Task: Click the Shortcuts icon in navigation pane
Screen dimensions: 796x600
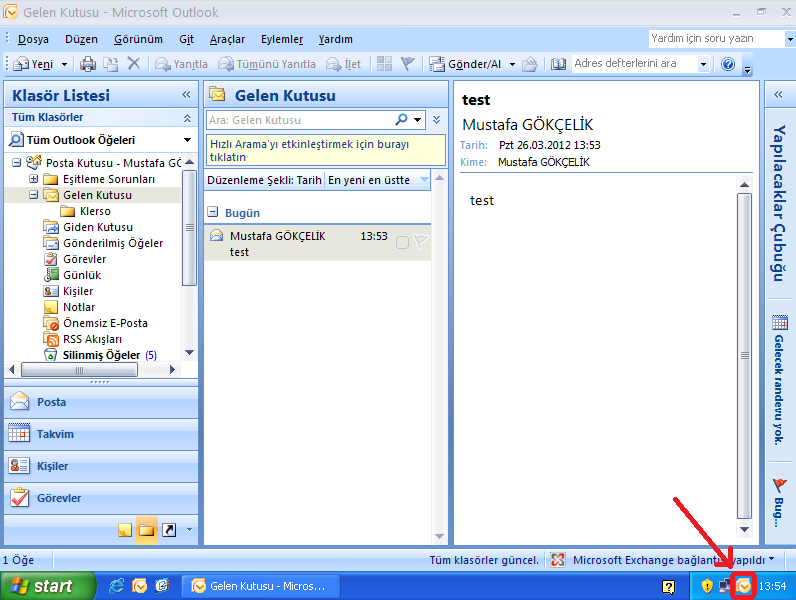Action: tap(169, 529)
